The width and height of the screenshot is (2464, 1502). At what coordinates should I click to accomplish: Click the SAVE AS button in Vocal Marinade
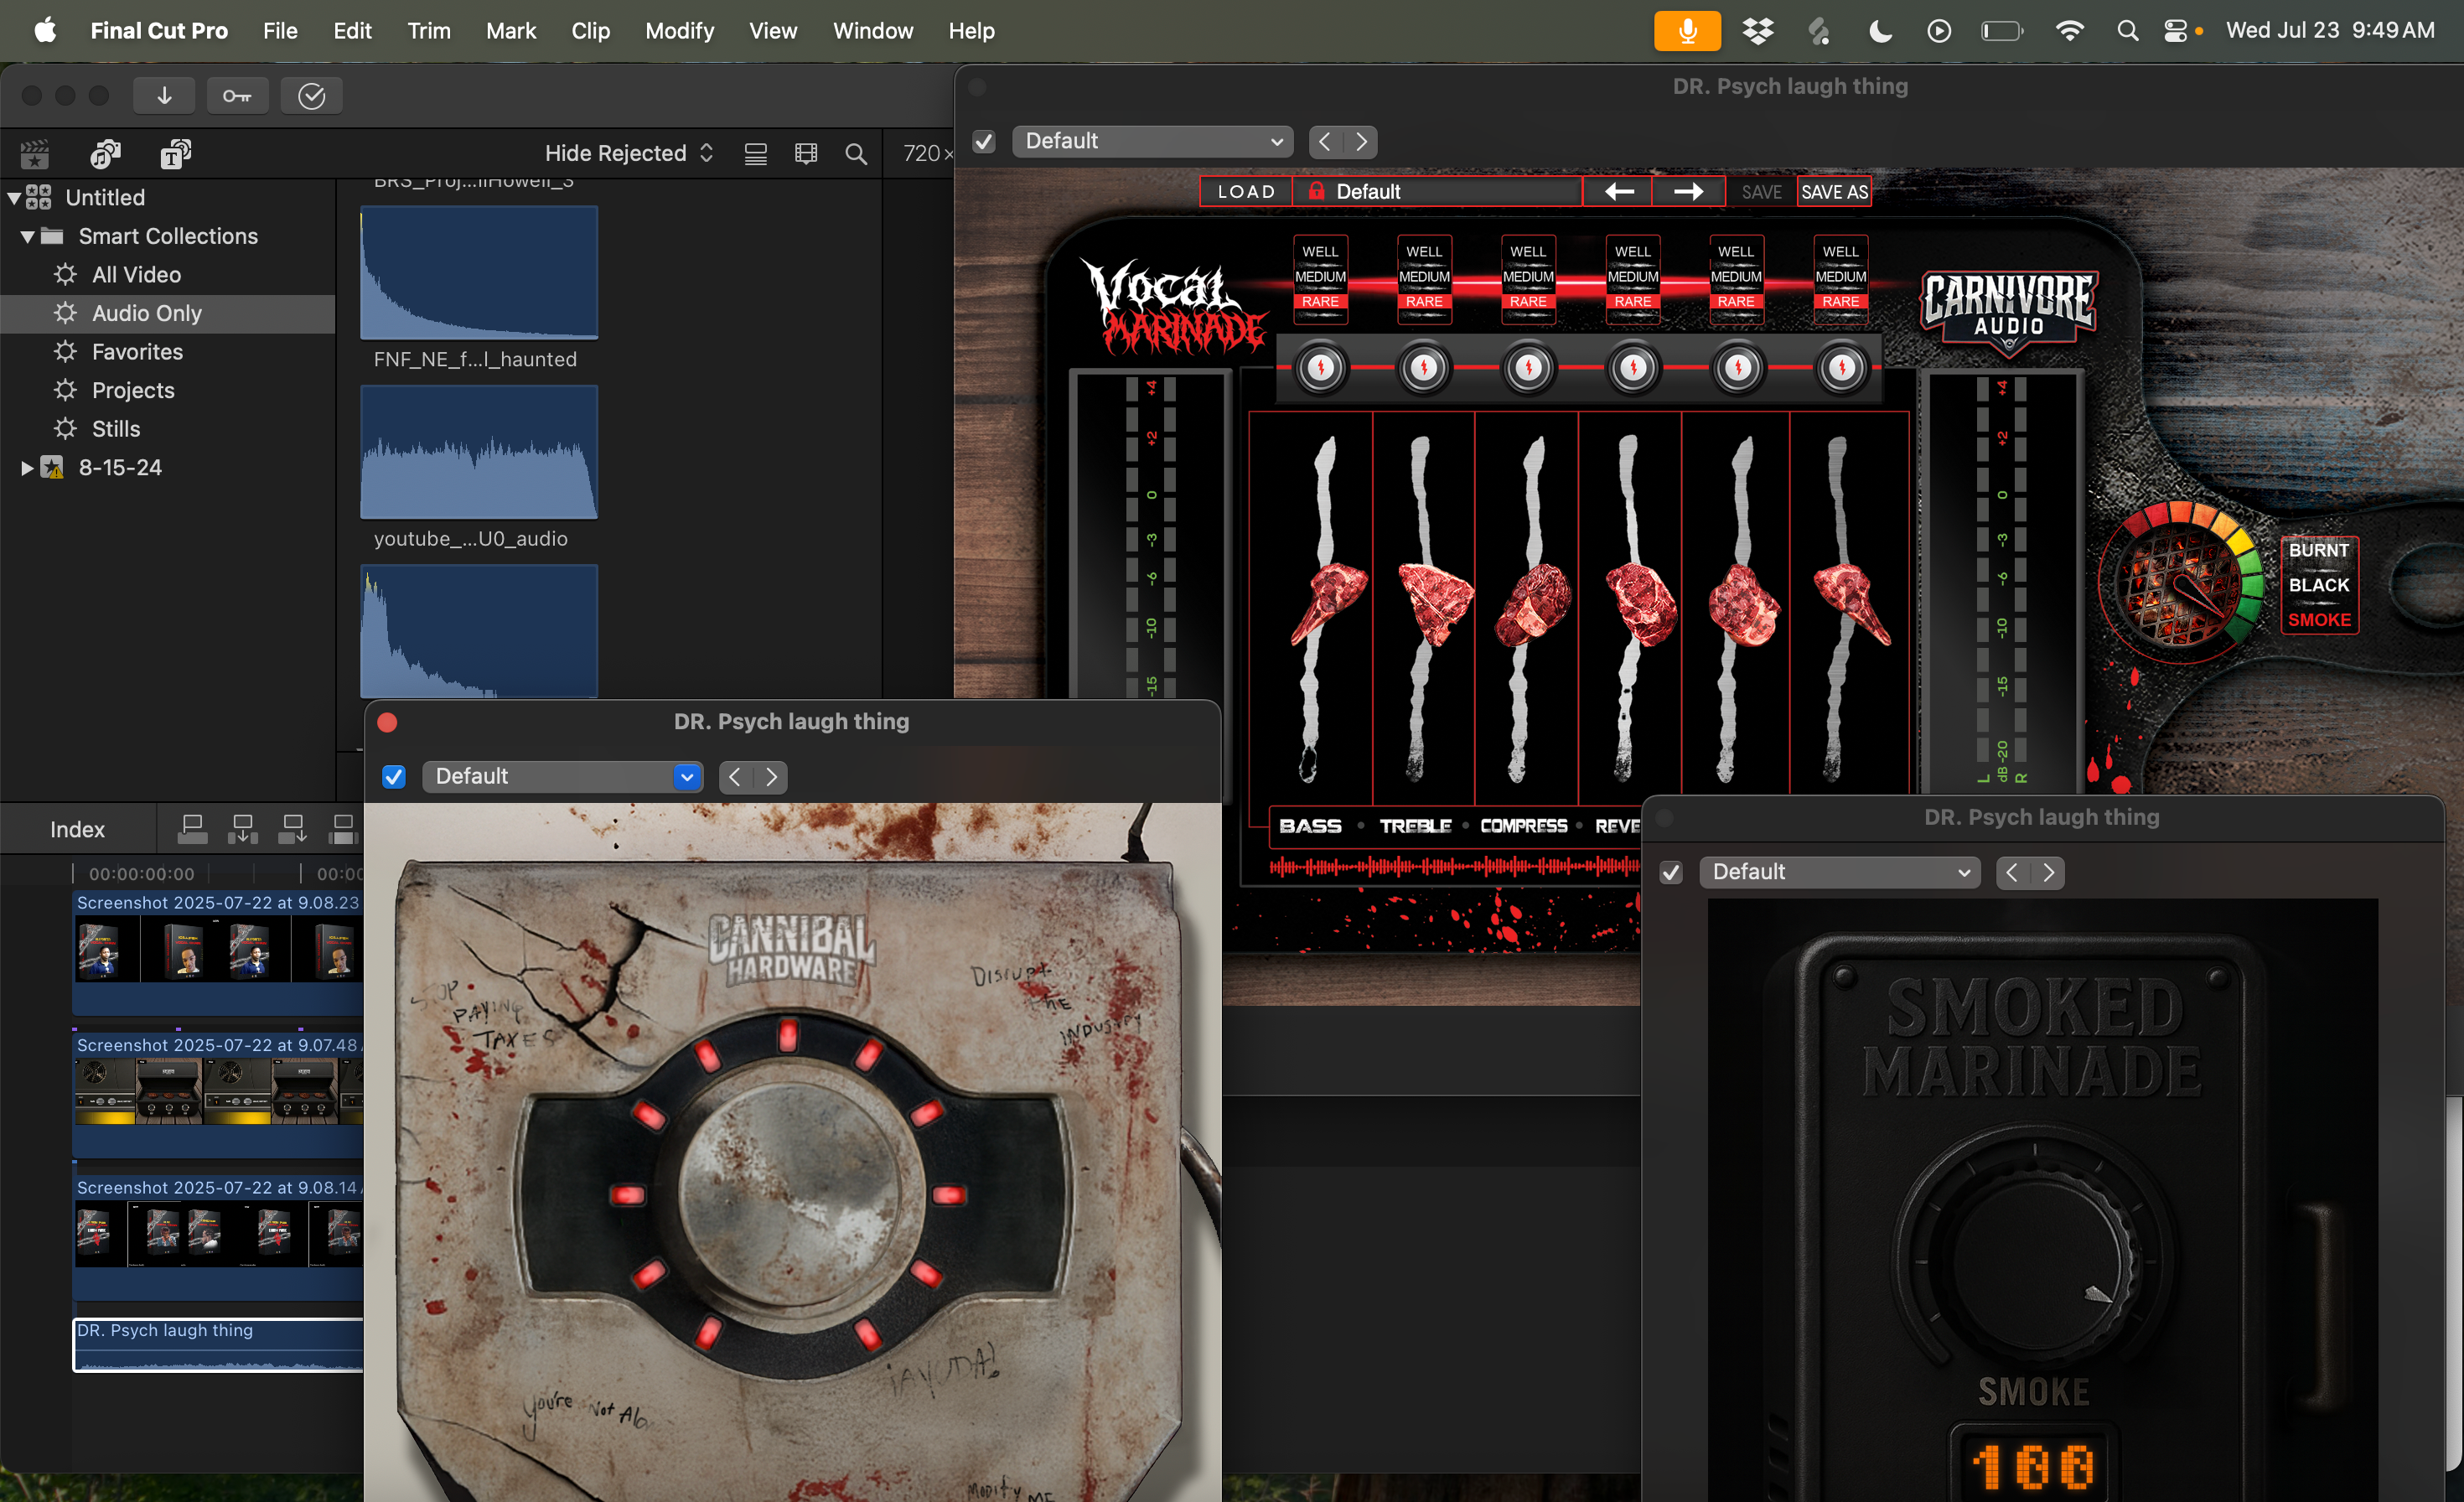pyautogui.click(x=1834, y=191)
